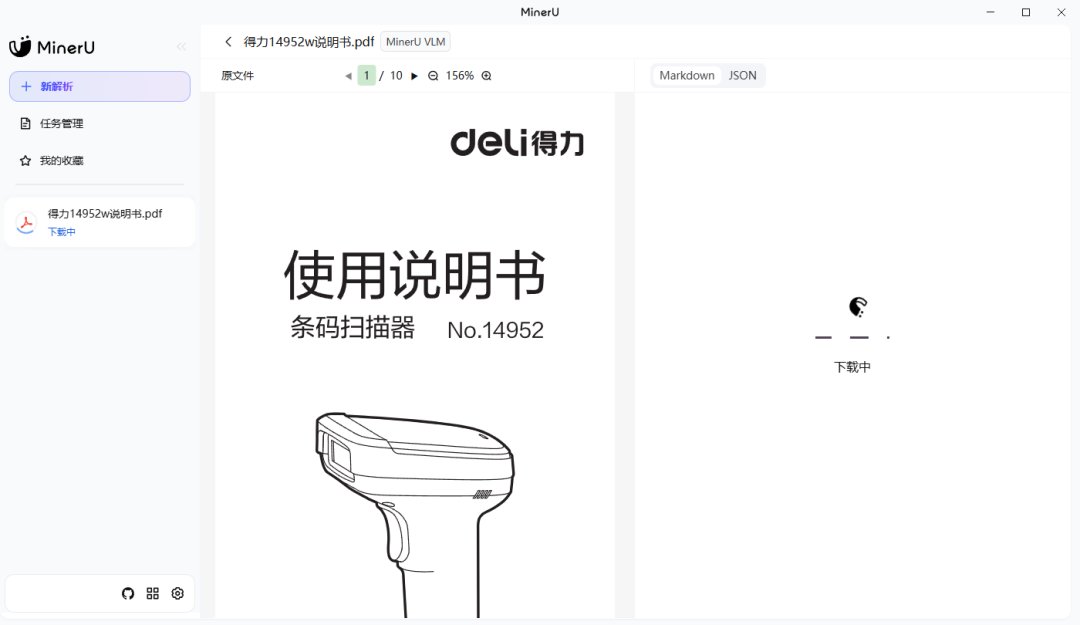The image size is (1080, 625).
Task: Go to previous page arrow
Action: coord(348,76)
